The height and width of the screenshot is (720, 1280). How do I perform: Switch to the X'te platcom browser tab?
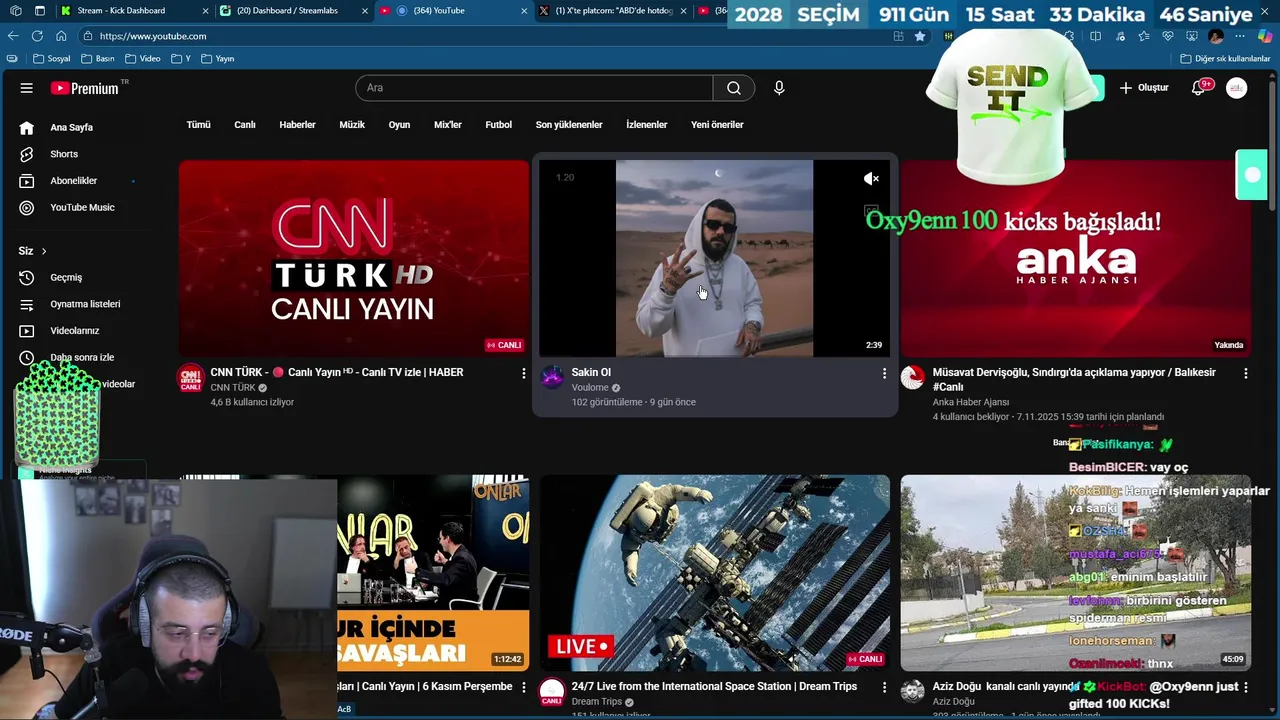(x=614, y=11)
